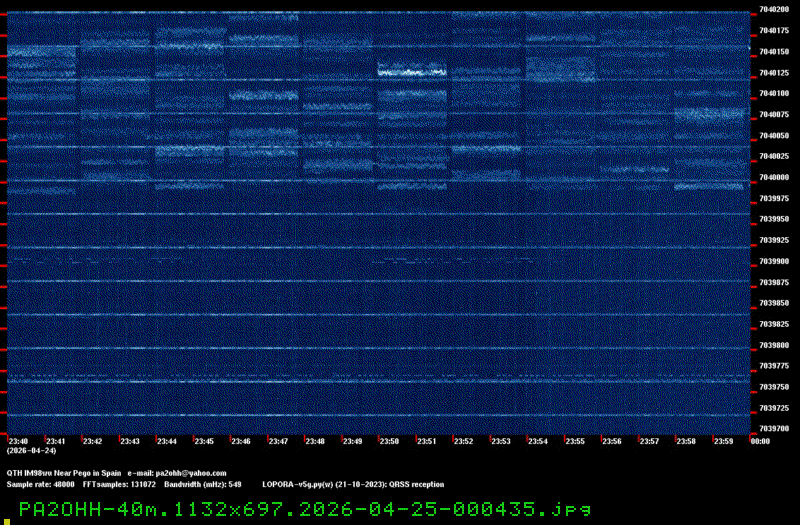
Task: Select the 7039875 frequency label
Action: [774, 282]
